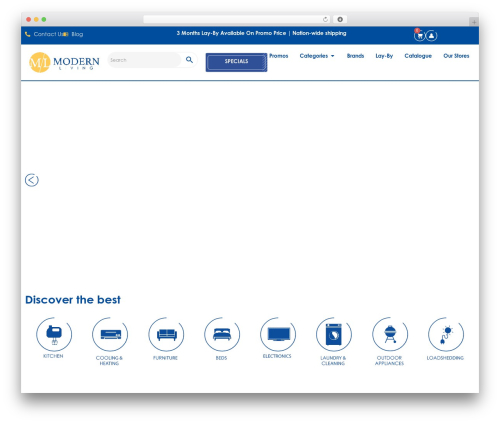Open the user account icon
500x423 pixels.
pyautogui.click(x=431, y=35)
